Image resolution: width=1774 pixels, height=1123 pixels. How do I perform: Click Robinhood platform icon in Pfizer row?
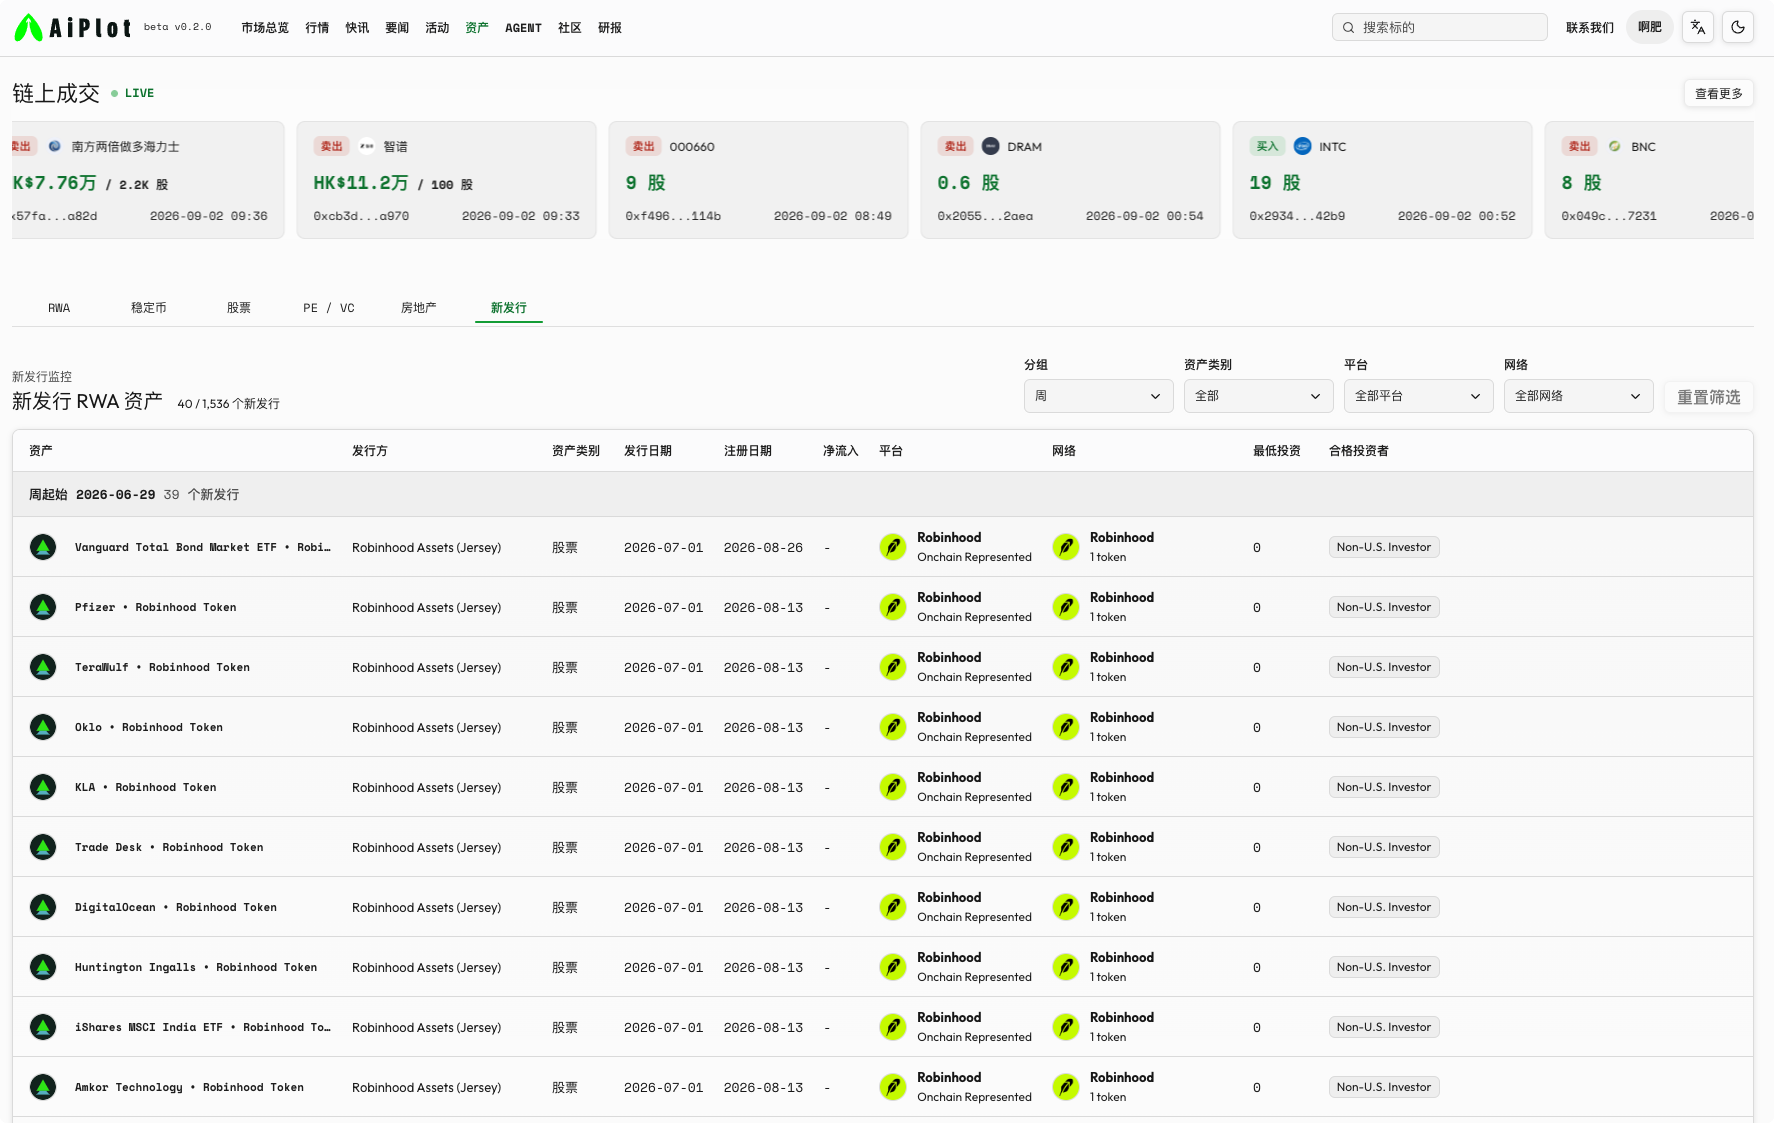(x=893, y=607)
